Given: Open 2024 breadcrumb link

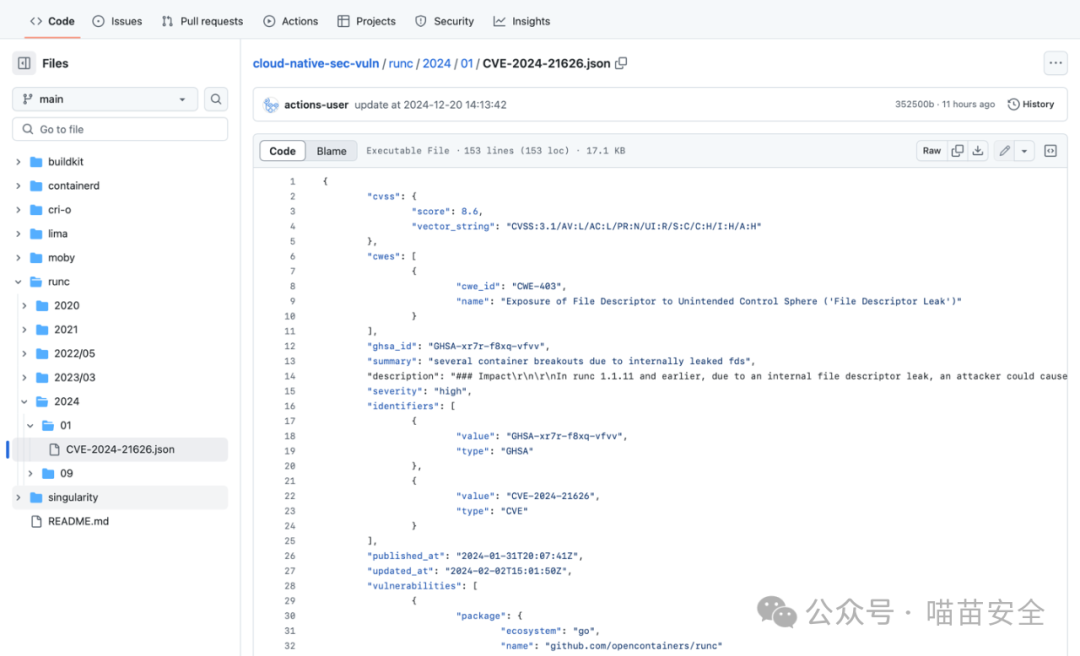Looking at the screenshot, I should [x=437, y=63].
